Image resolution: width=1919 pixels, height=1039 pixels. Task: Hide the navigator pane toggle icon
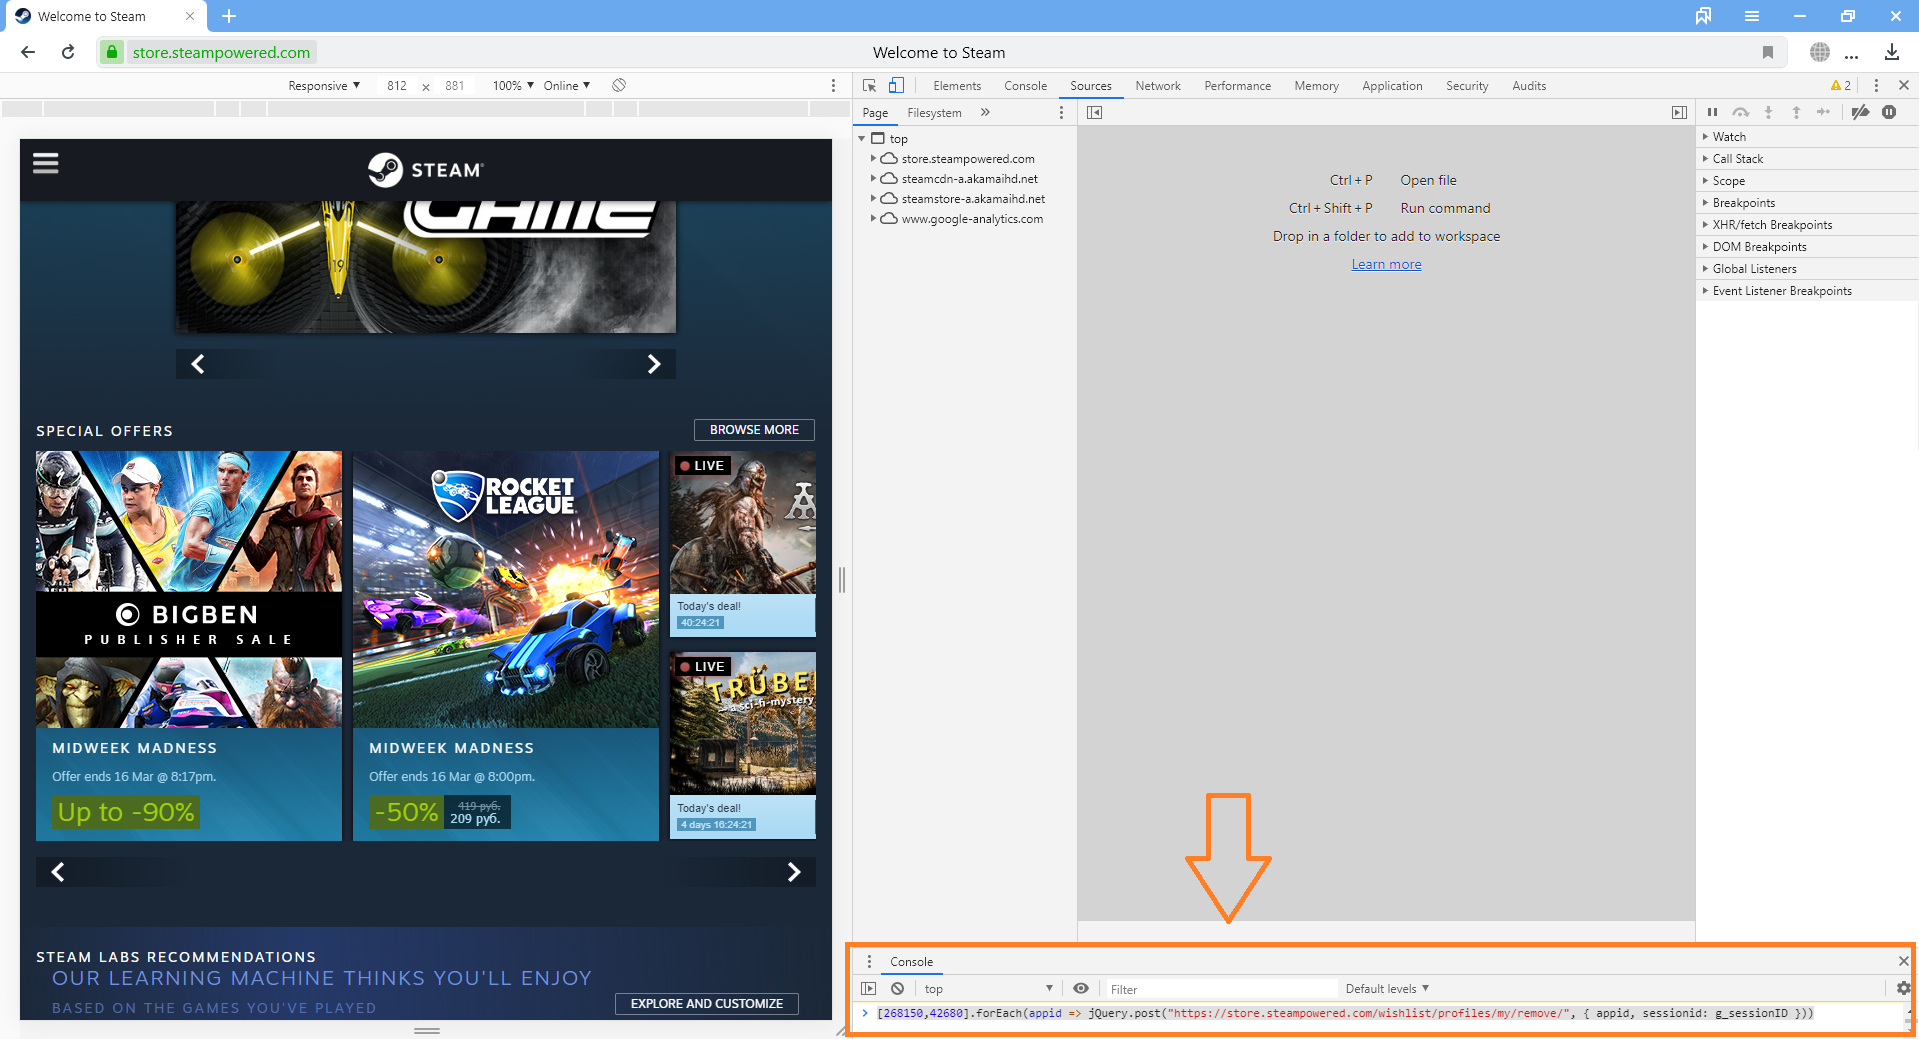1094,113
